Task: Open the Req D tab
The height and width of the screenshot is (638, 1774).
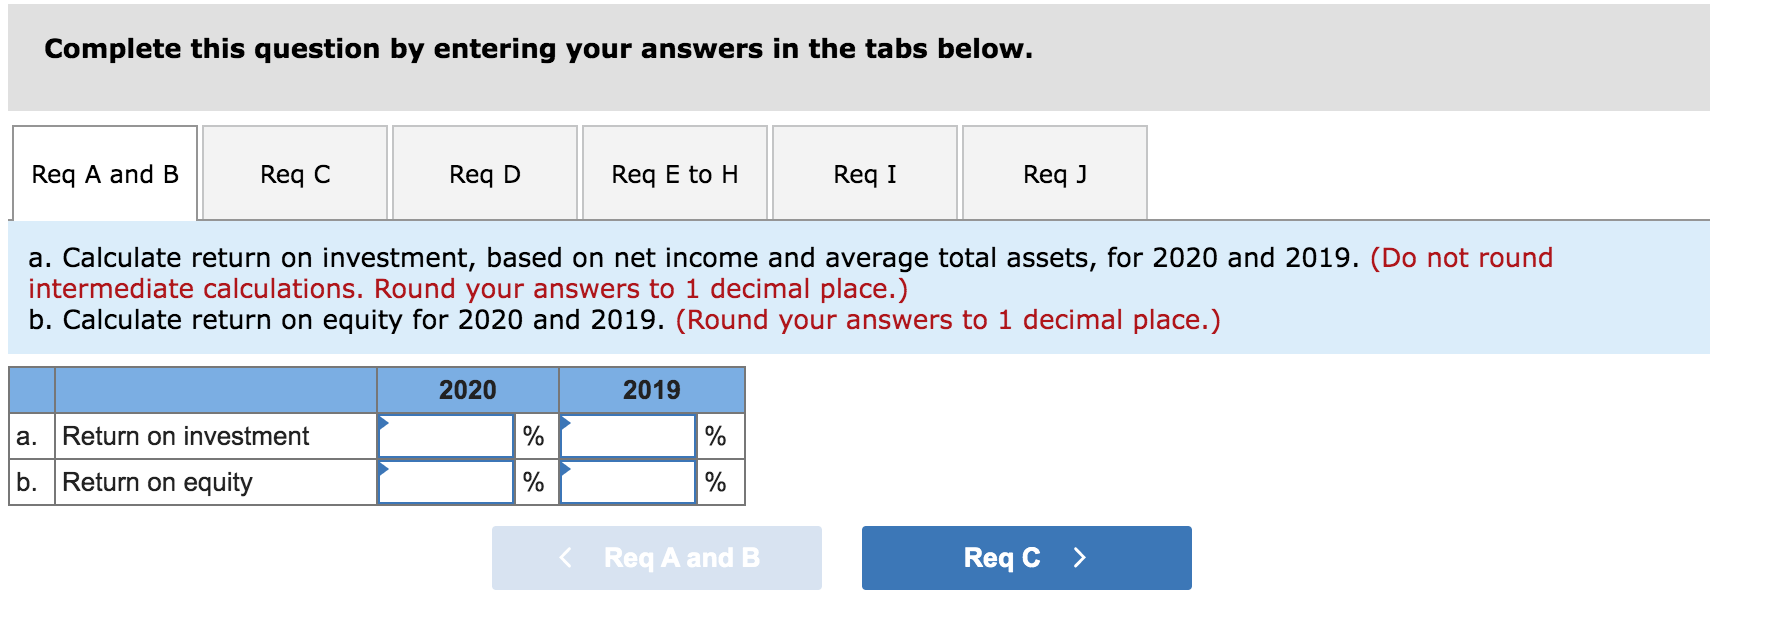Action: pyautogui.click(x=484, y=173)
